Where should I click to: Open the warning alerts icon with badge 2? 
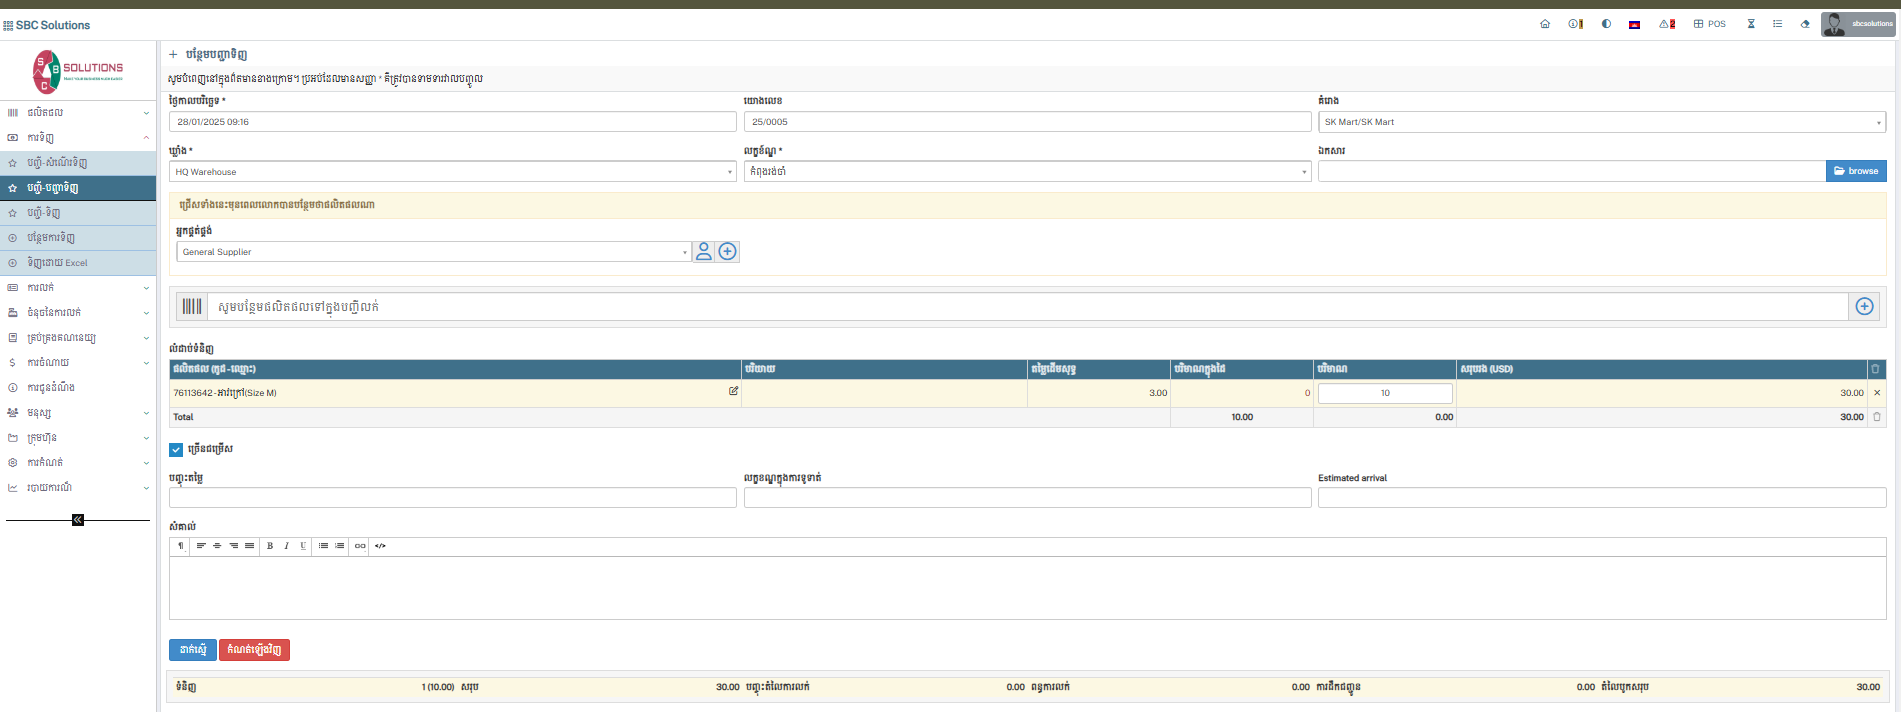click(x=1666, y=24)
